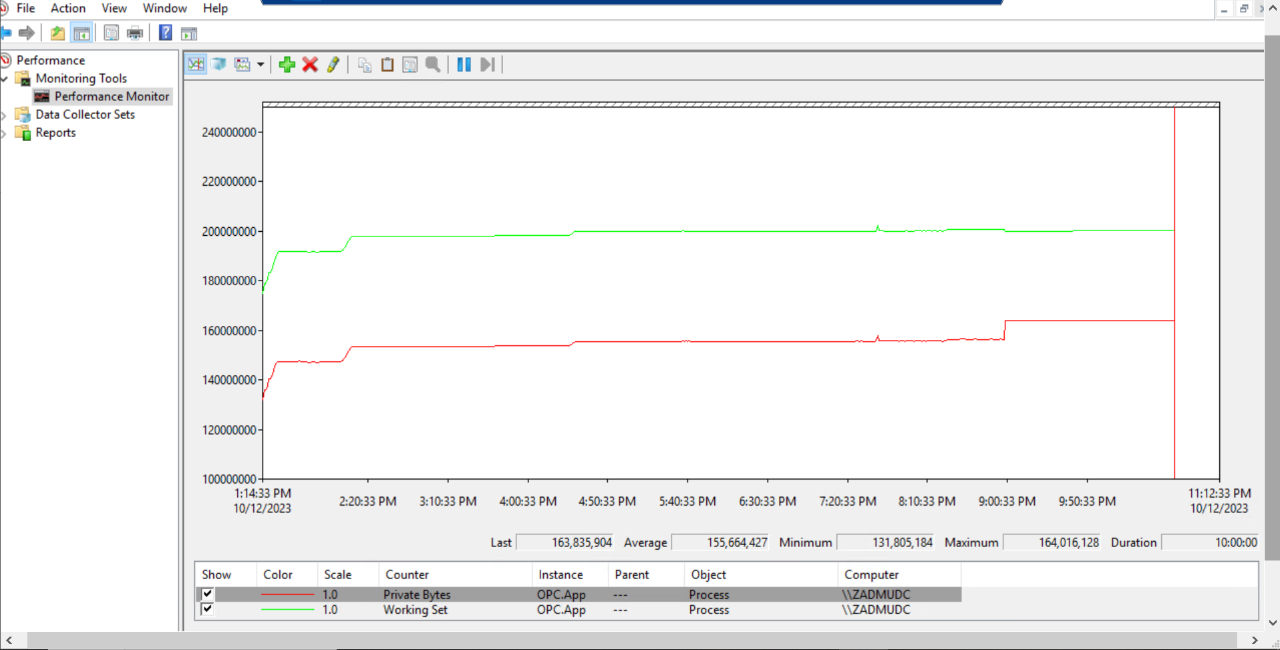The height and width of the screenshot is (650, 1280).
Task: Click the 1.0 scale of Private Bytes
Action: (x=330, y=595)
